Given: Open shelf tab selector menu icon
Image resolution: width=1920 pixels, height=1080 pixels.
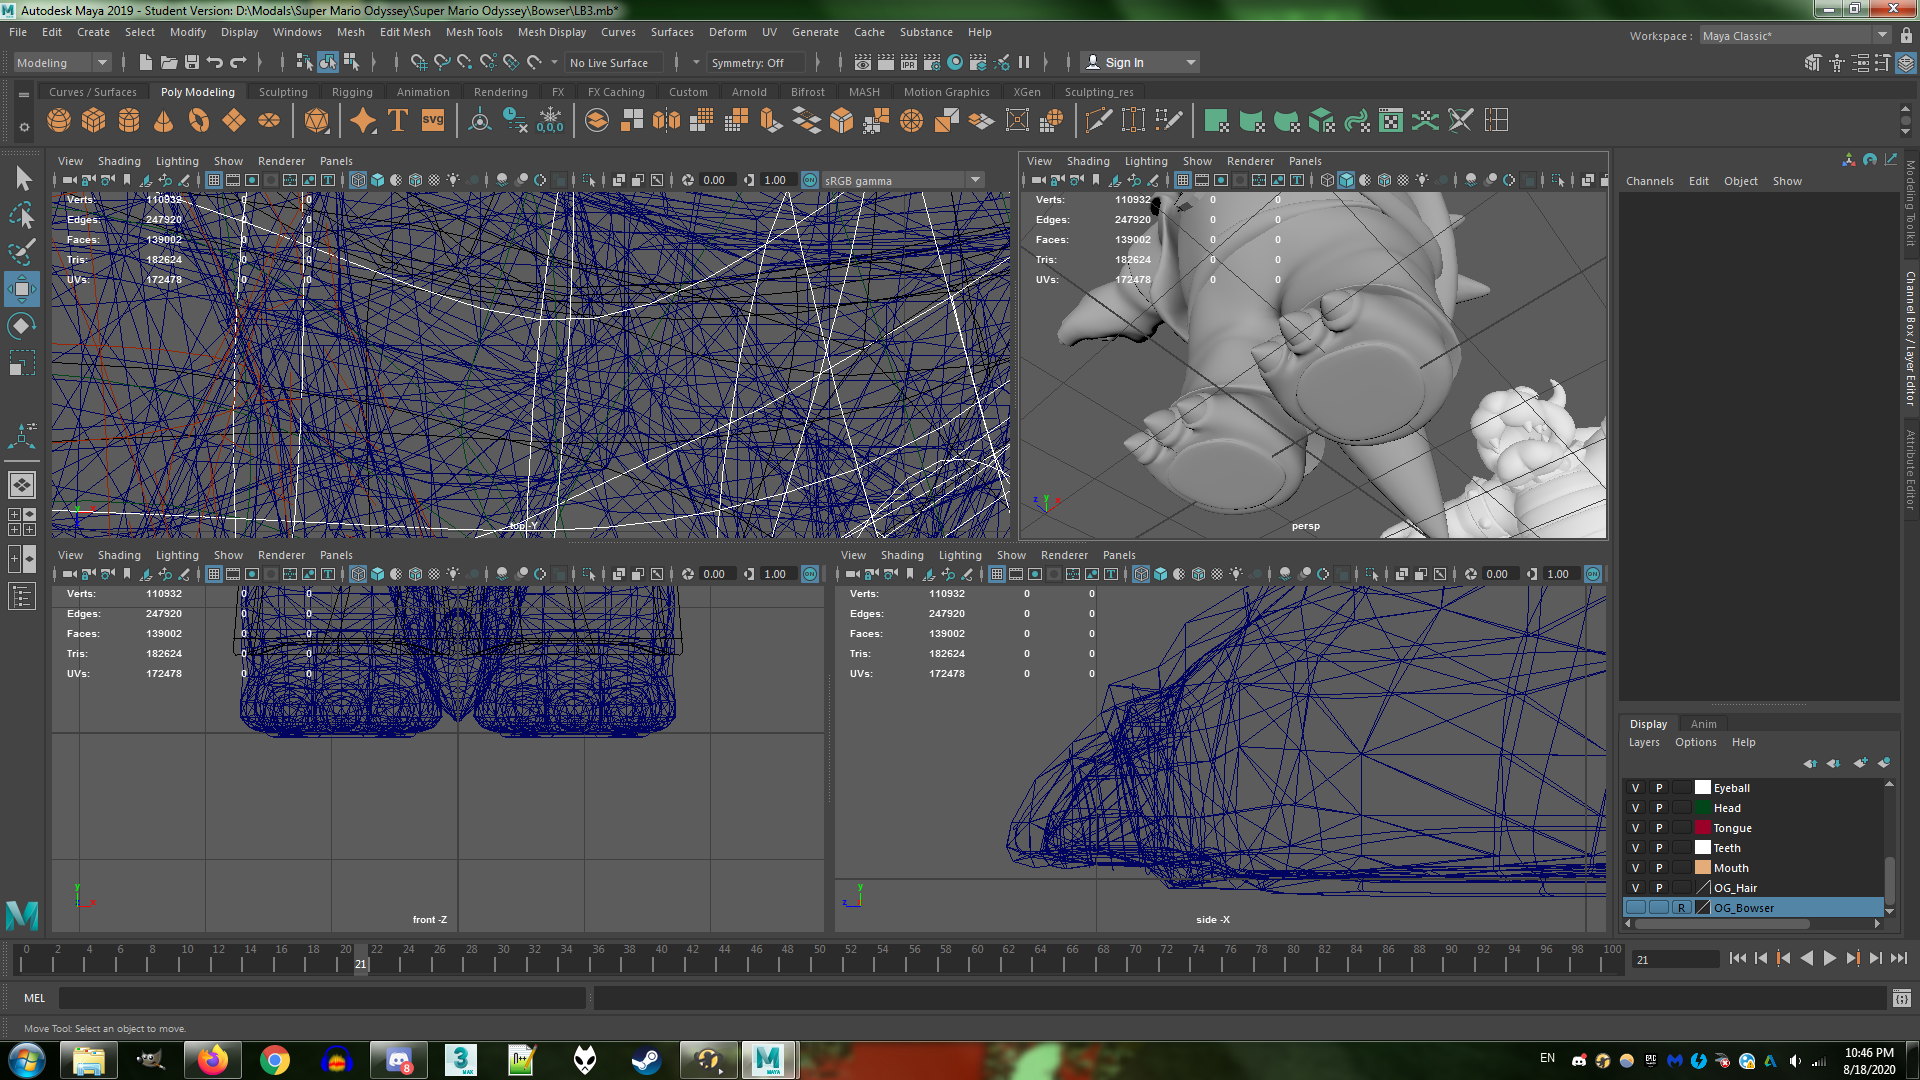Looking at the screenshot, I should pyautogui.click(x=24, y=94).
